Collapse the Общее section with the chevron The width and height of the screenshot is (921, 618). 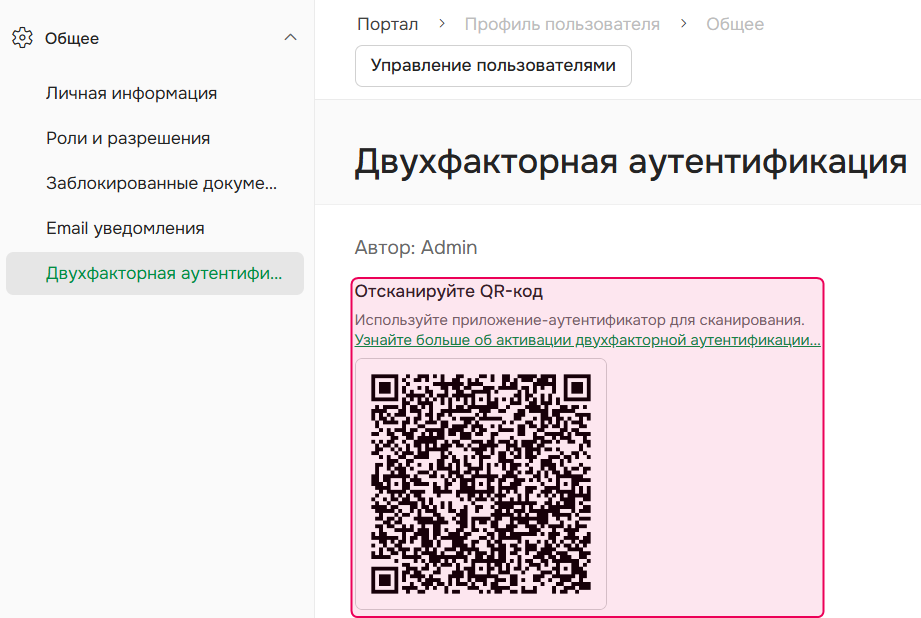pyautogui.click(x=290, y=36)
